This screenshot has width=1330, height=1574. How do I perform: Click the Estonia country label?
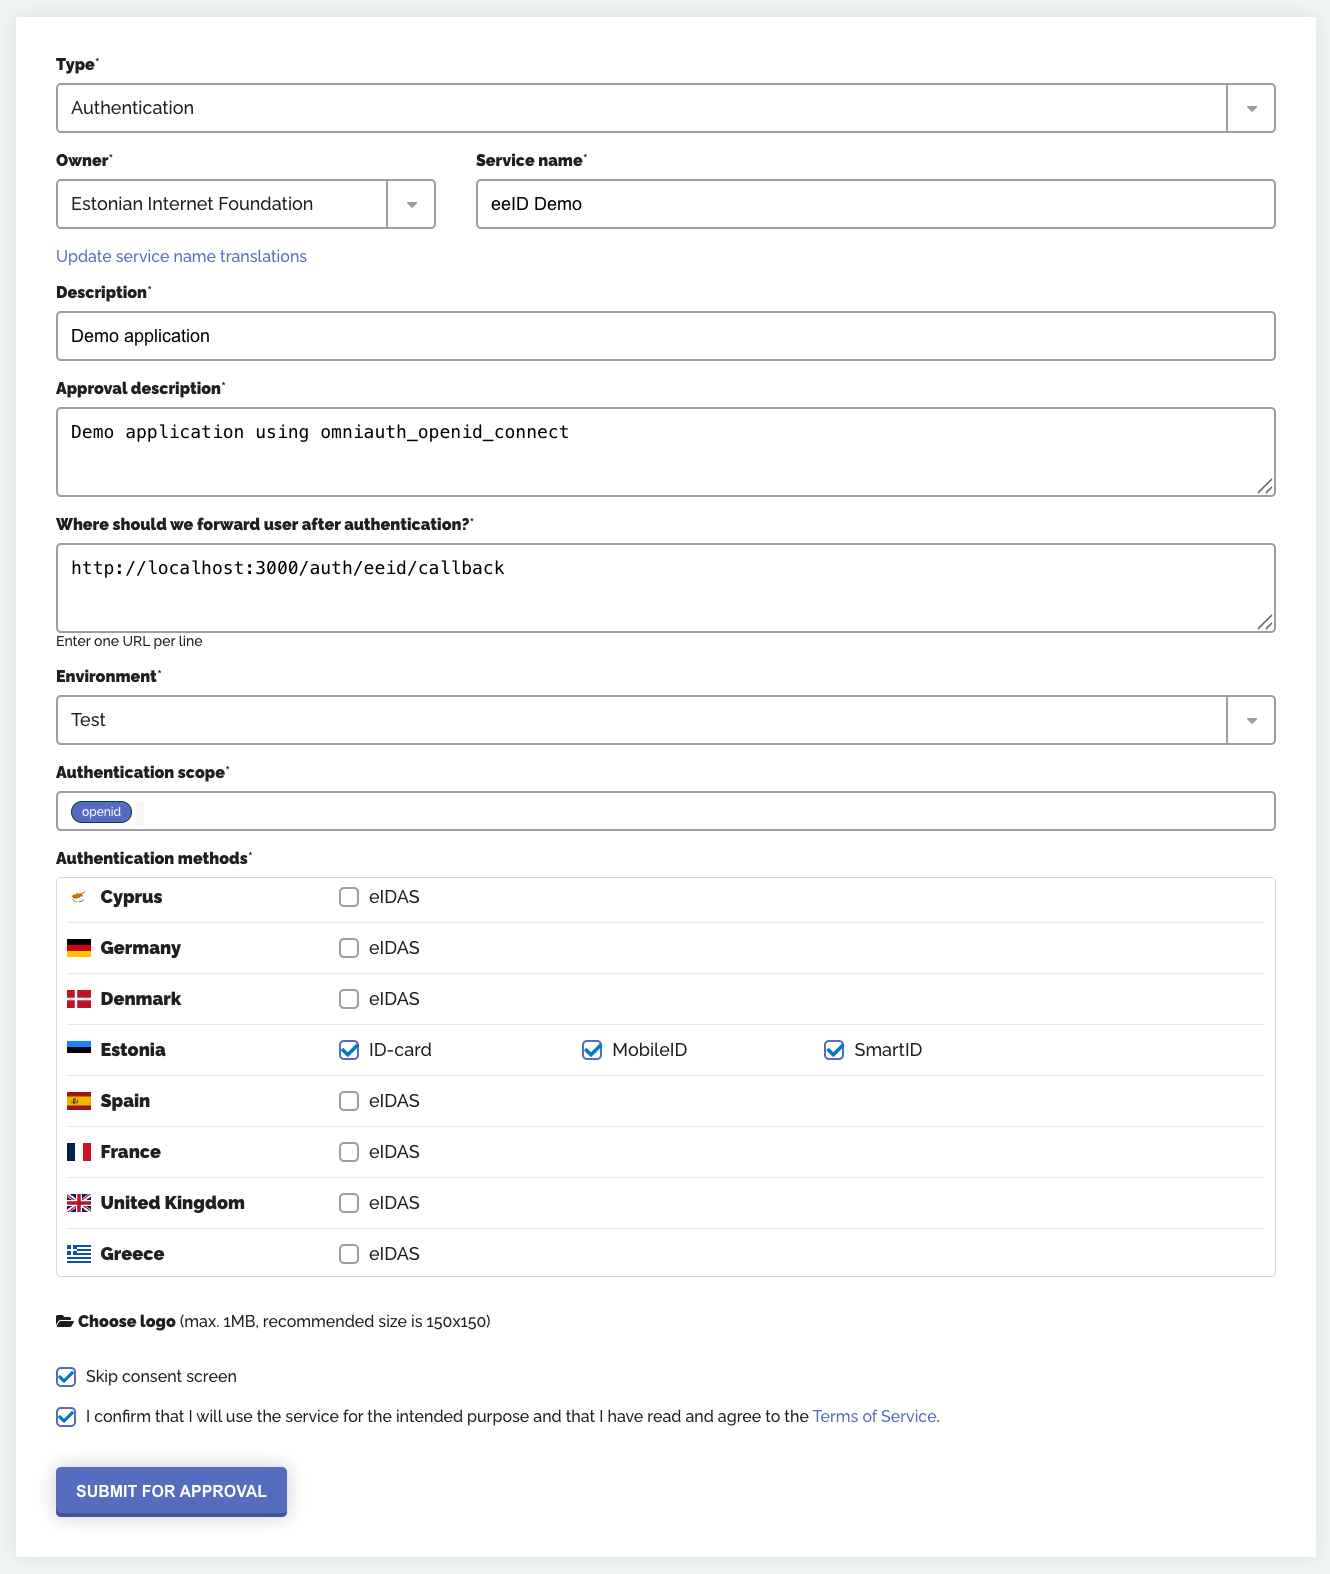click(x=133, y=1050)
